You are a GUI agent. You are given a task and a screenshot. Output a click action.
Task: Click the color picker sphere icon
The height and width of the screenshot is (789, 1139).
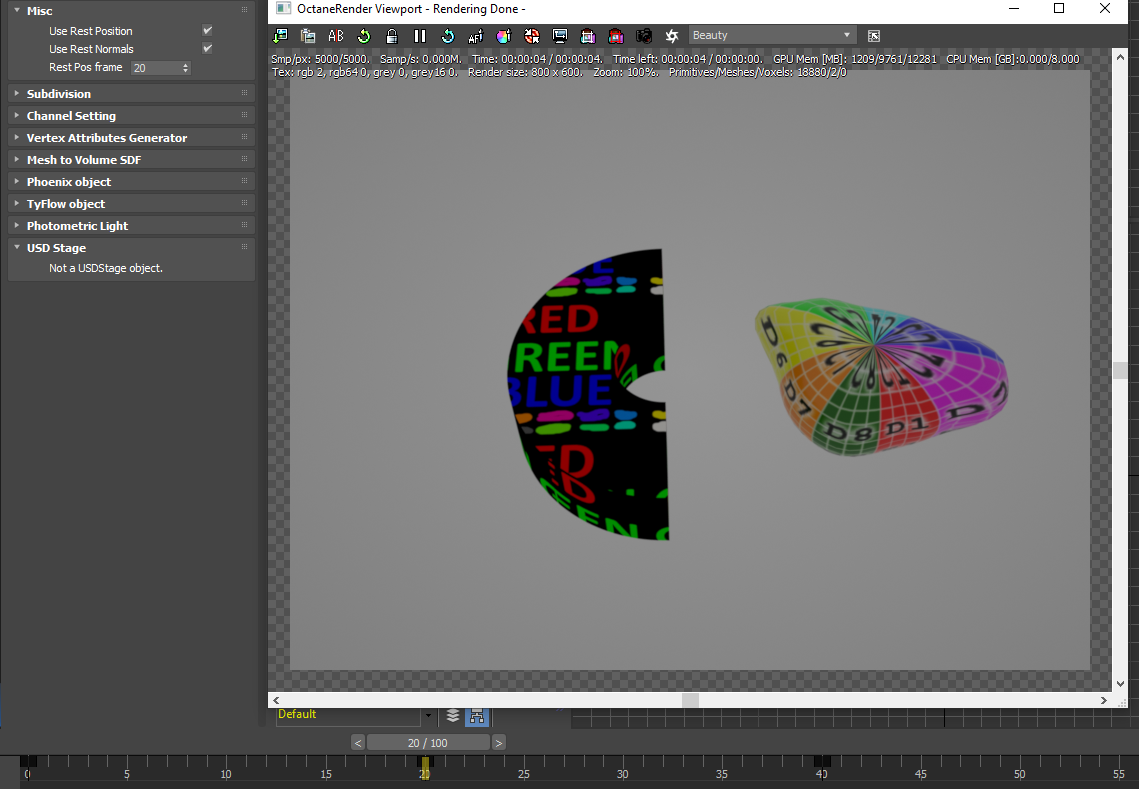pyautogui.click(x=504, y=36)
